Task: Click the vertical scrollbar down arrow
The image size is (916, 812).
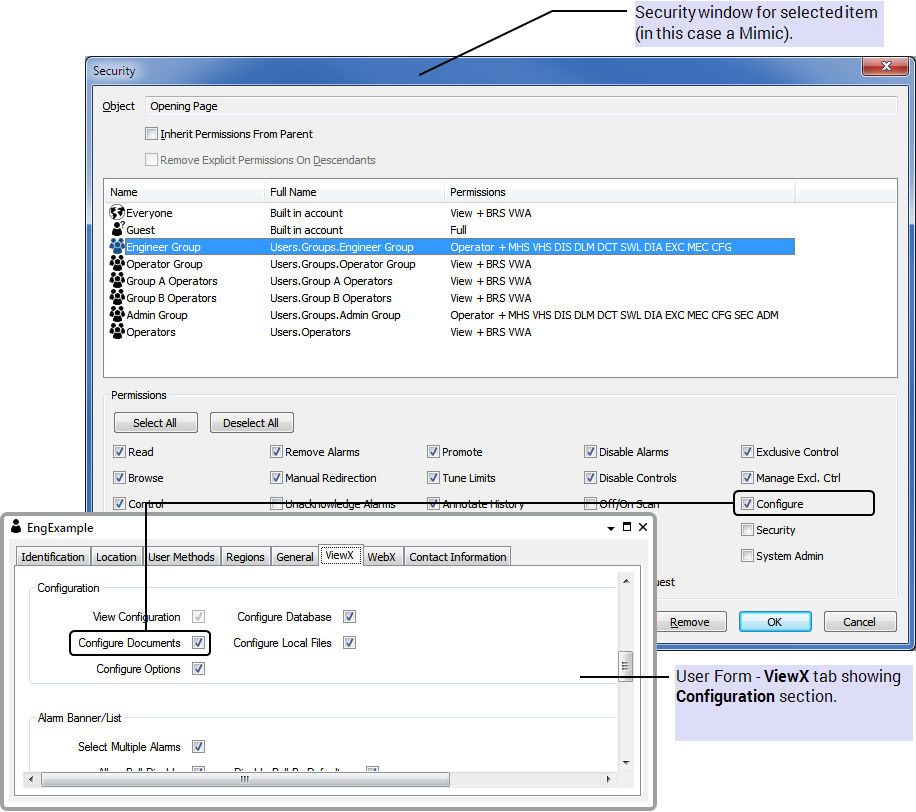Action: (626, 762)
